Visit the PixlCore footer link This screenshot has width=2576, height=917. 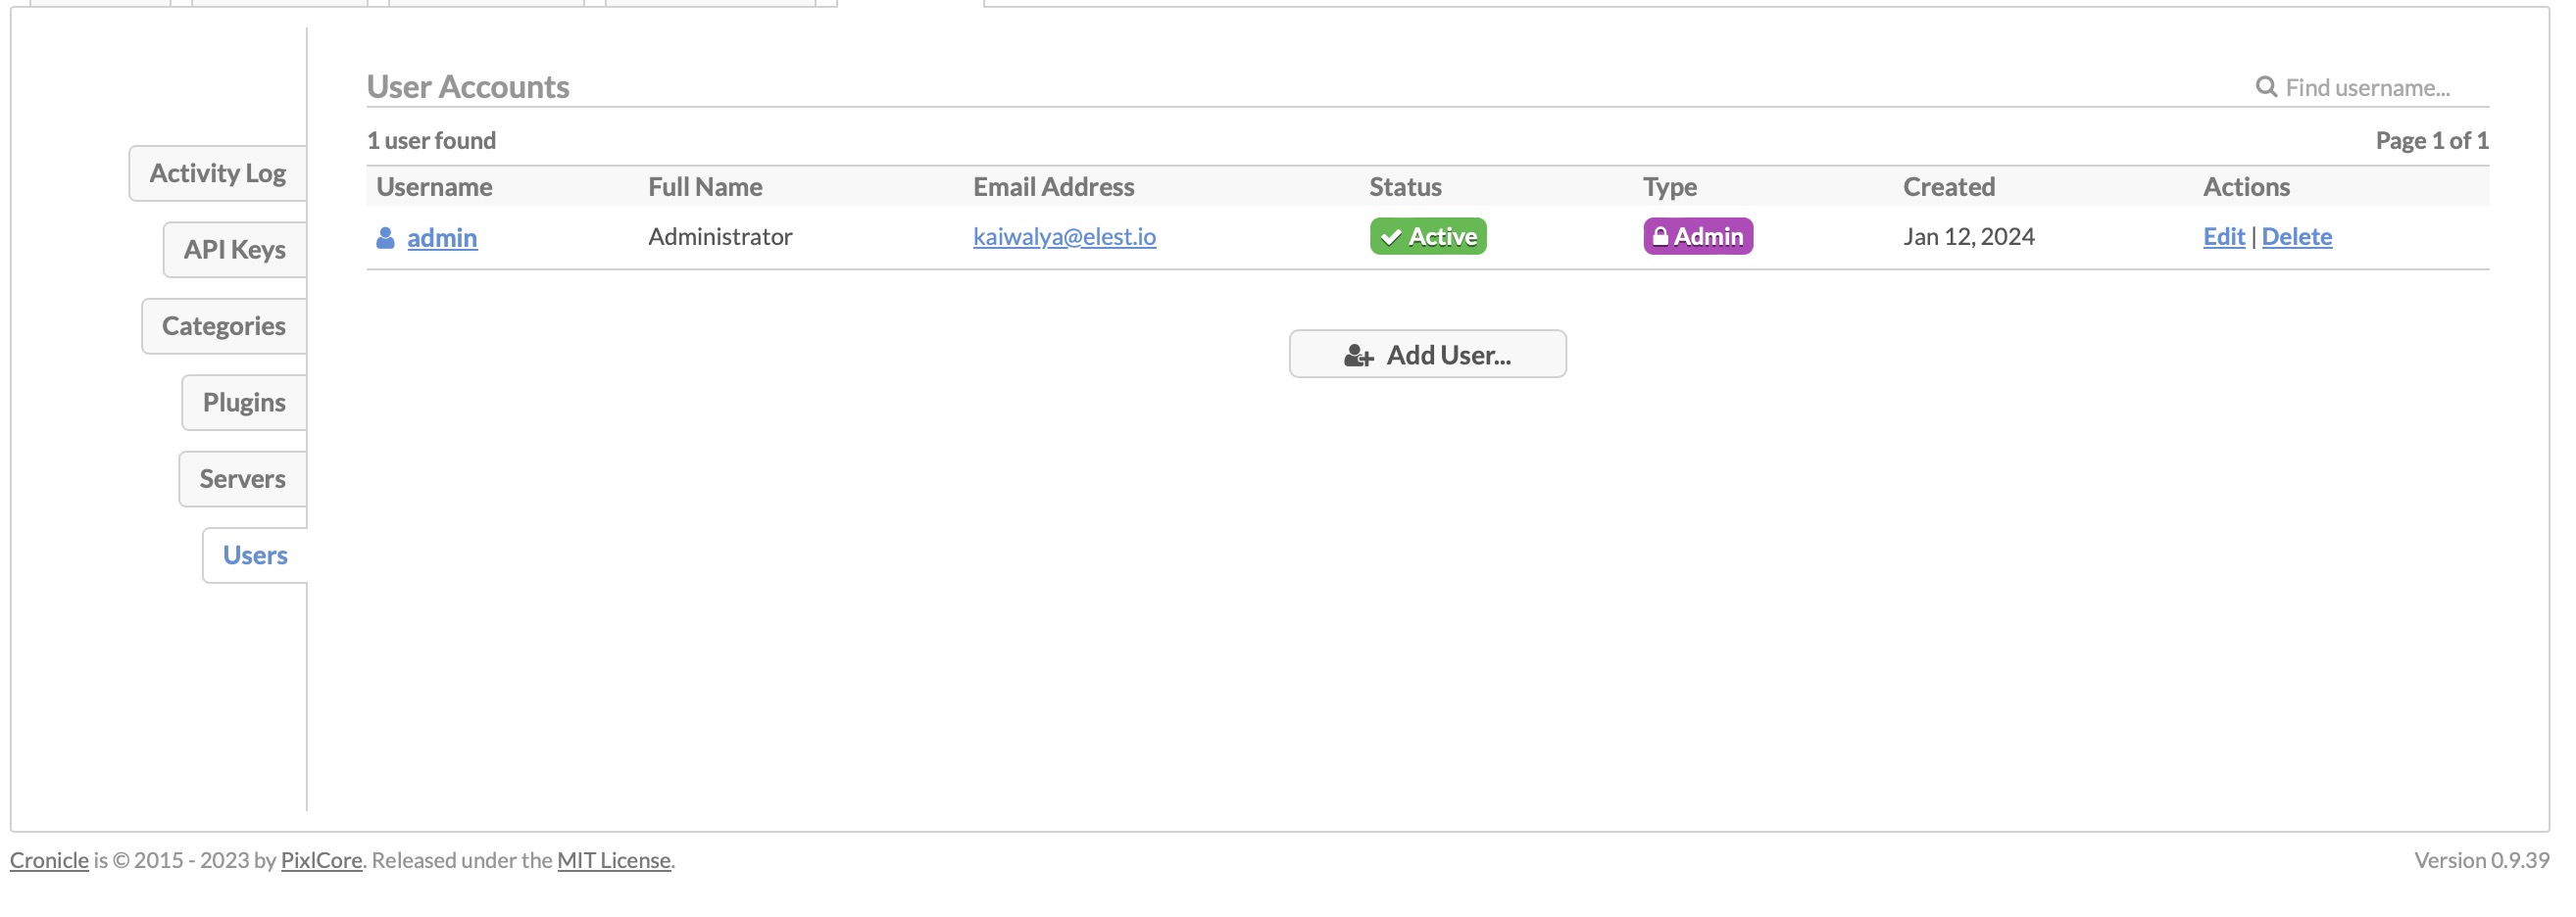321,860
